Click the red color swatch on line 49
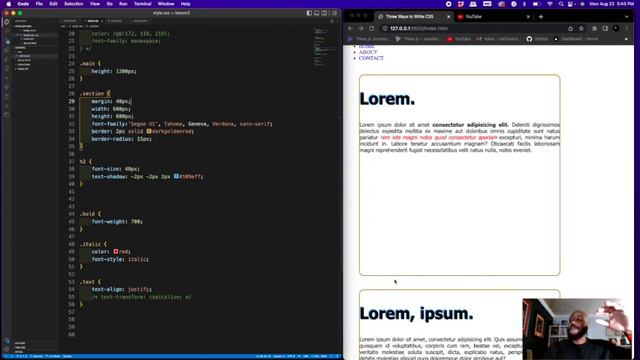The height and width of the screenshot is (360, 640). tap(116, 251)
